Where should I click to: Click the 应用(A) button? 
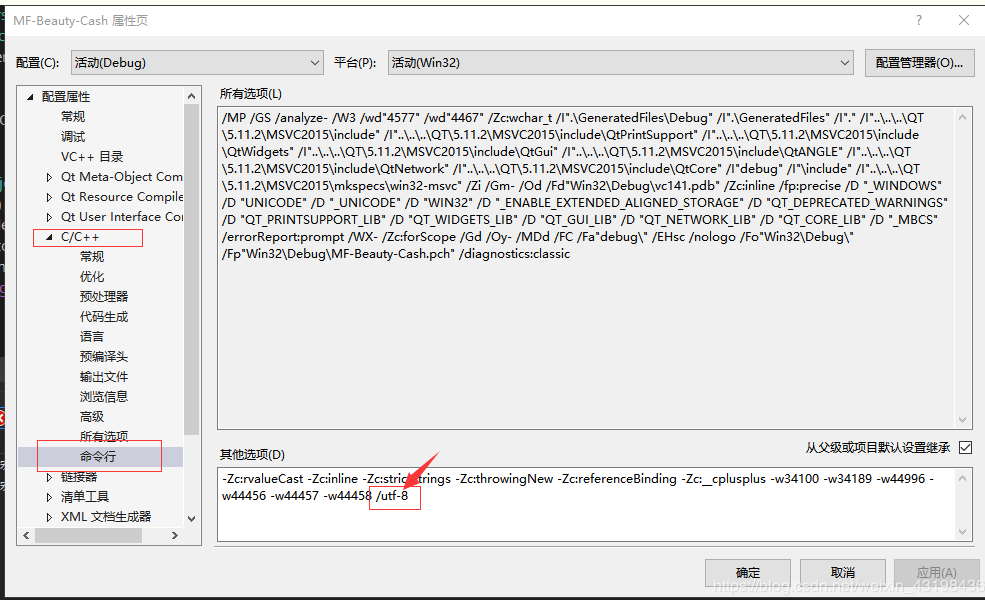click(x=936, y=572)
